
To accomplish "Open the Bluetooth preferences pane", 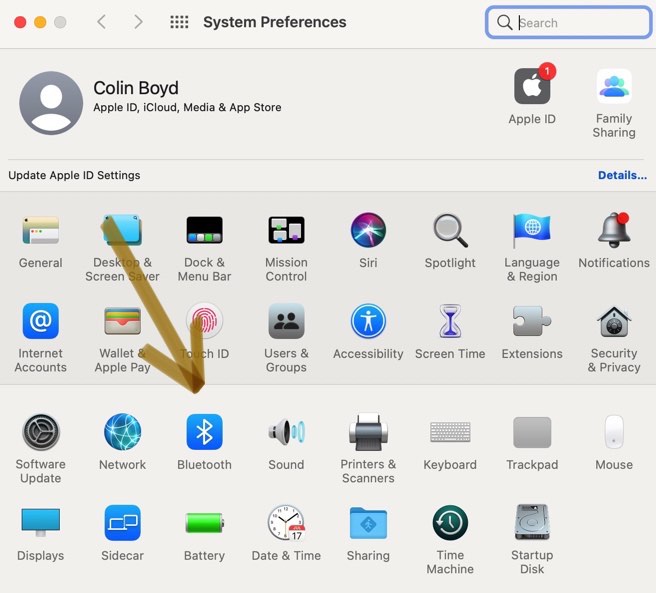I will tap(204, 433).
